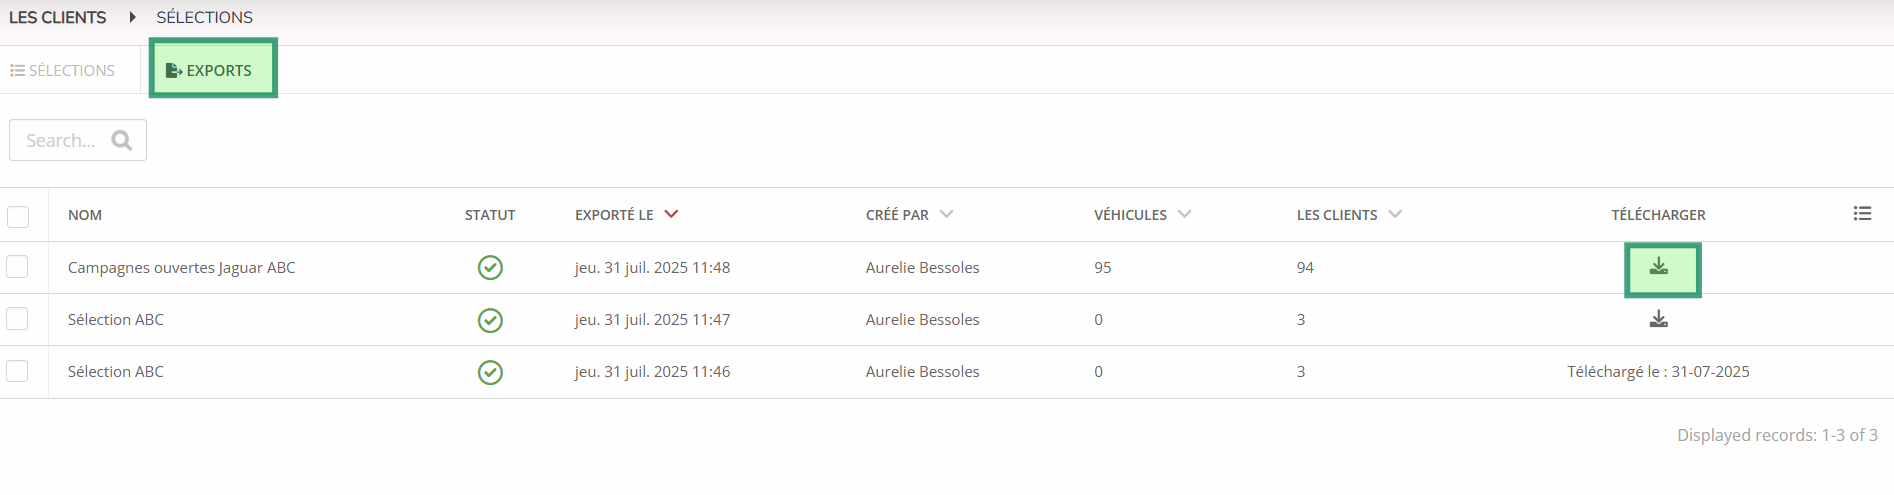Go to Les Clients breadcrumb link
The image size is (1894, 495).
coord(58,17)
